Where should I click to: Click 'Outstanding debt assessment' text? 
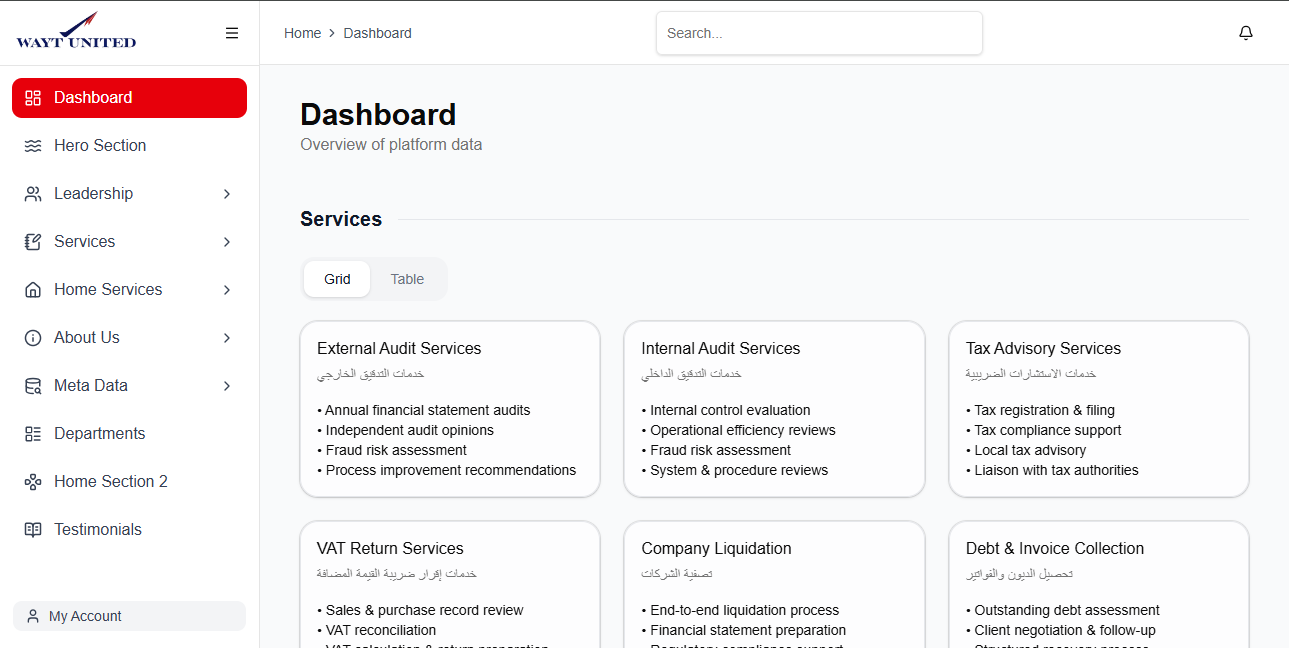(1067, 610)
